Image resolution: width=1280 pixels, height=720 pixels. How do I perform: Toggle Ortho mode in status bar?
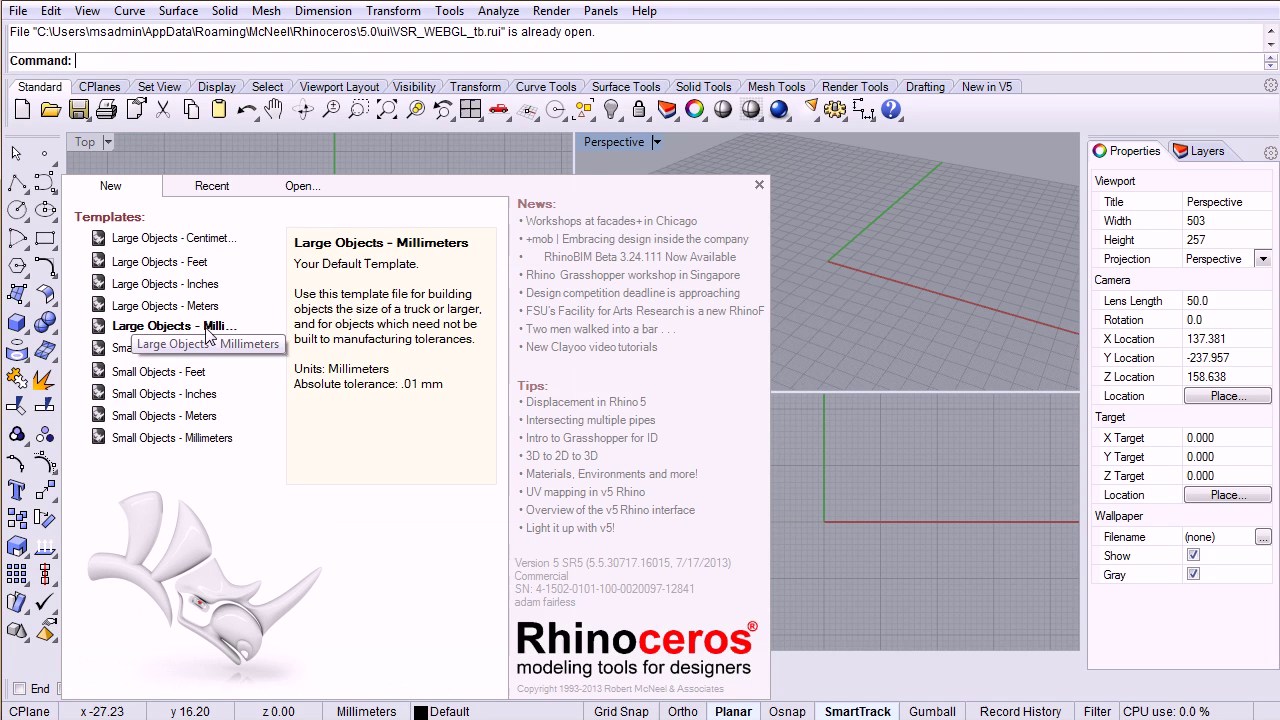coord(683,712)
